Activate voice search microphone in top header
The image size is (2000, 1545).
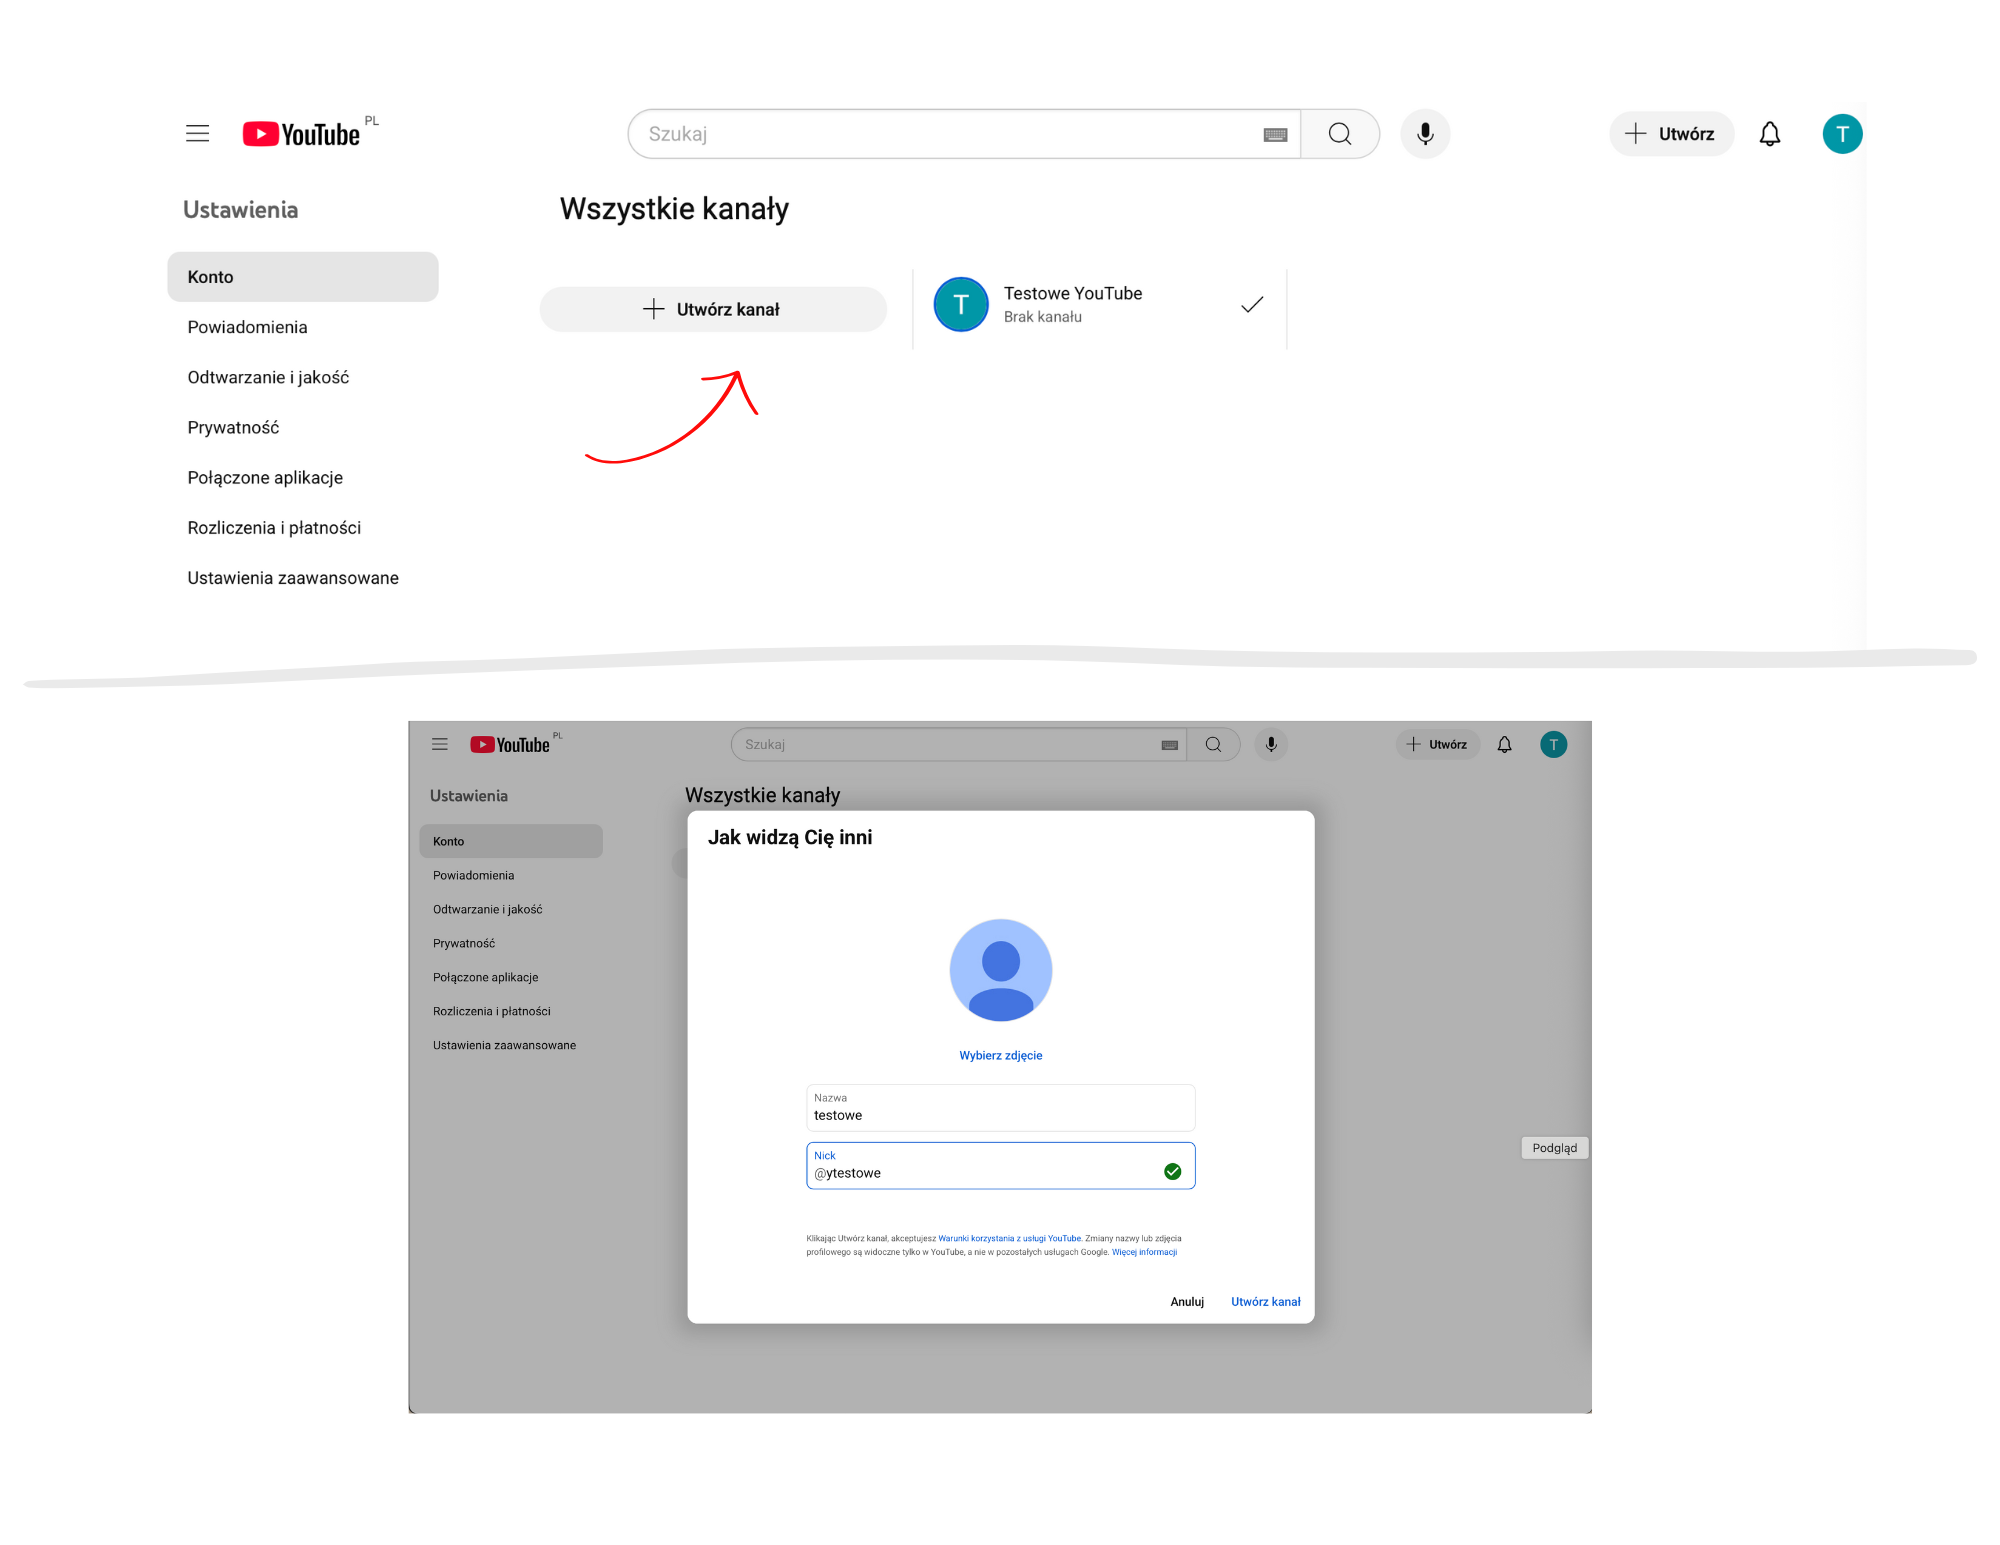tap(1425, 134)
